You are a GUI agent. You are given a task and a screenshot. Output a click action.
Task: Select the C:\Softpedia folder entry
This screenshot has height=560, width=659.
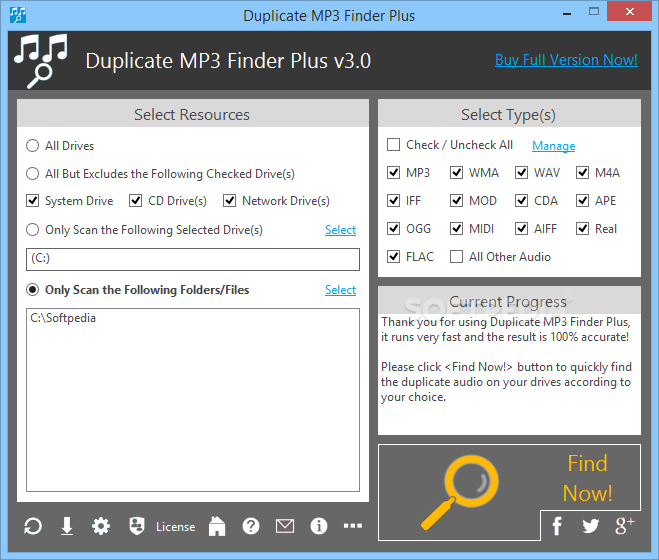tap(63, 318)
